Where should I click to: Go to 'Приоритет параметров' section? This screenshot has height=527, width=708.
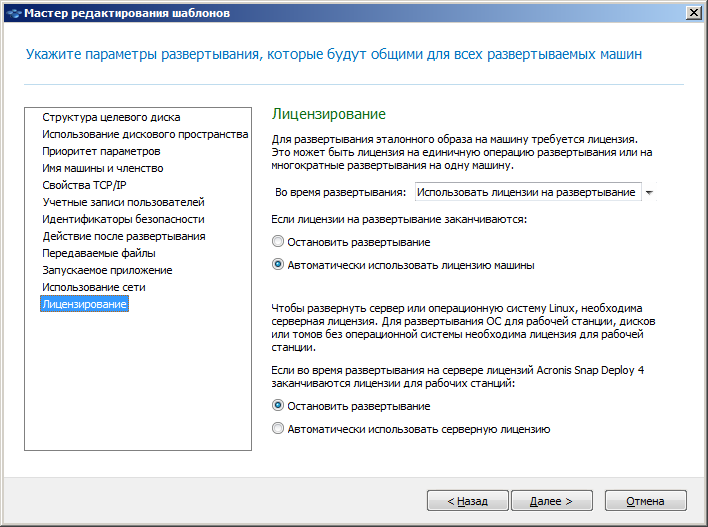pyautogui.click(x=101, y=151)
